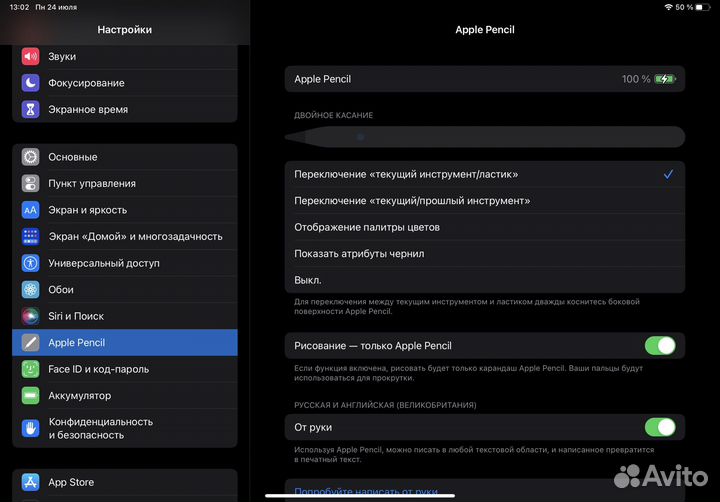Open "Экран и яркость" settings

[88, 210]
